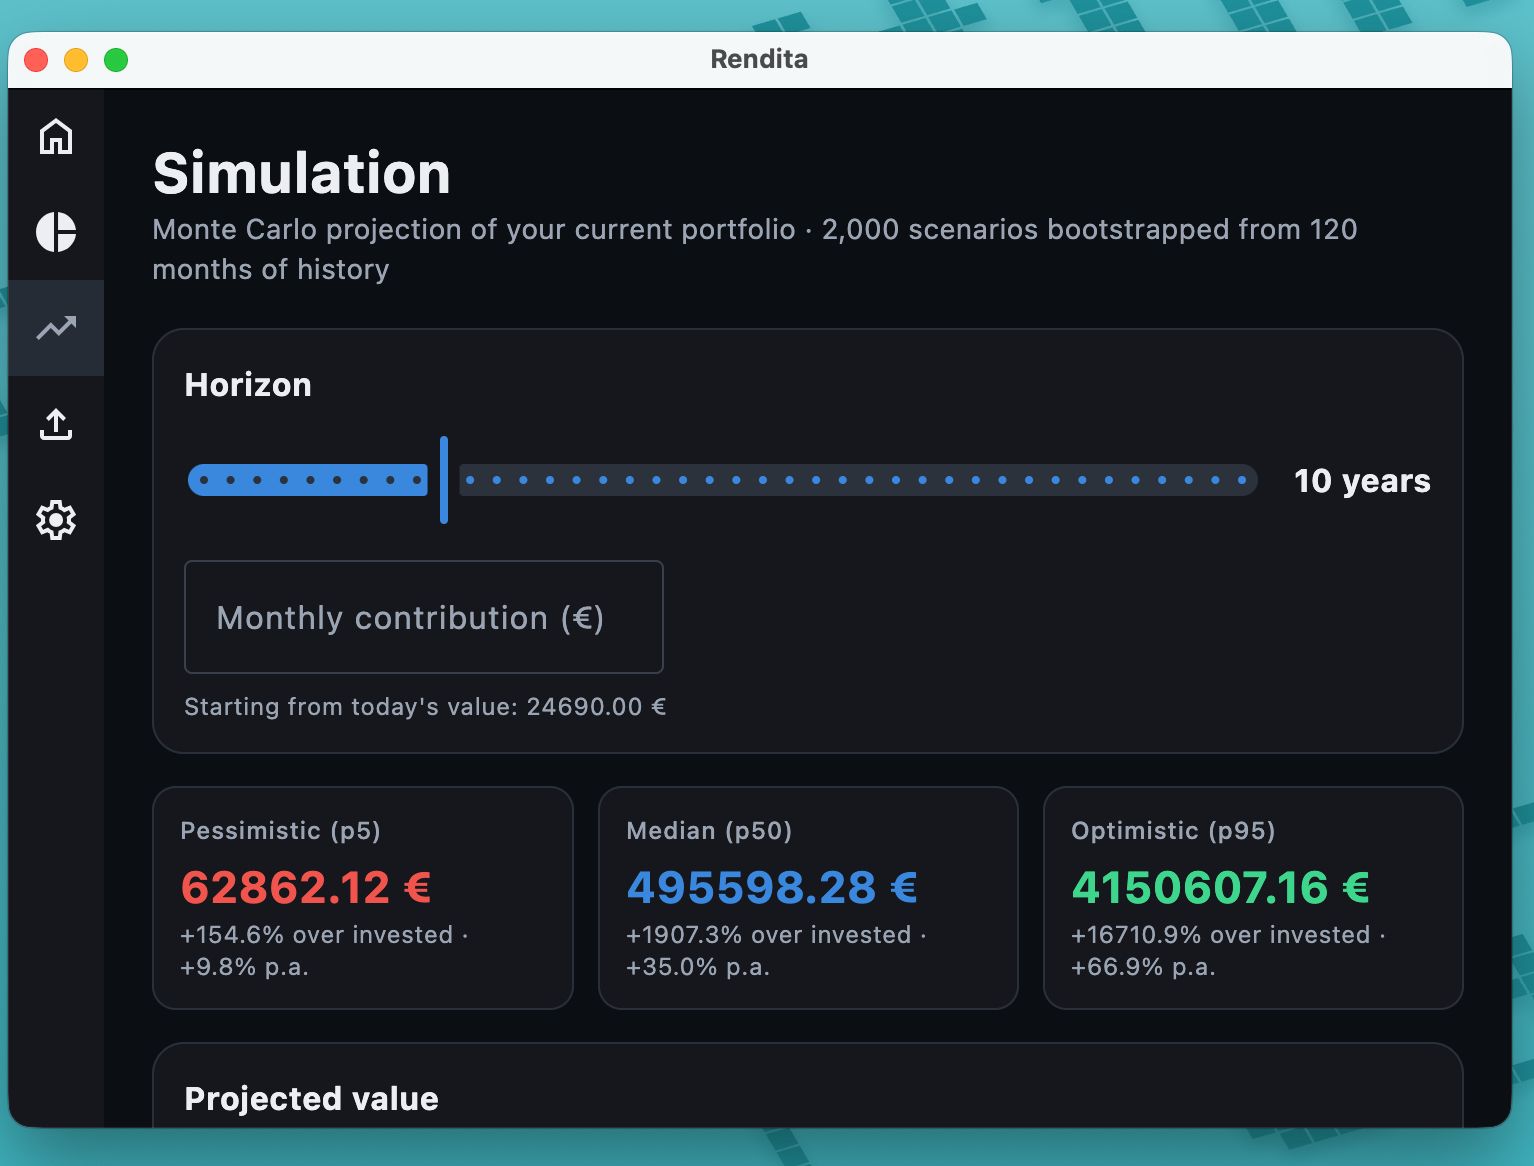Open the Home view in sidebar
1534x1166 pixels.
(56, 136)
